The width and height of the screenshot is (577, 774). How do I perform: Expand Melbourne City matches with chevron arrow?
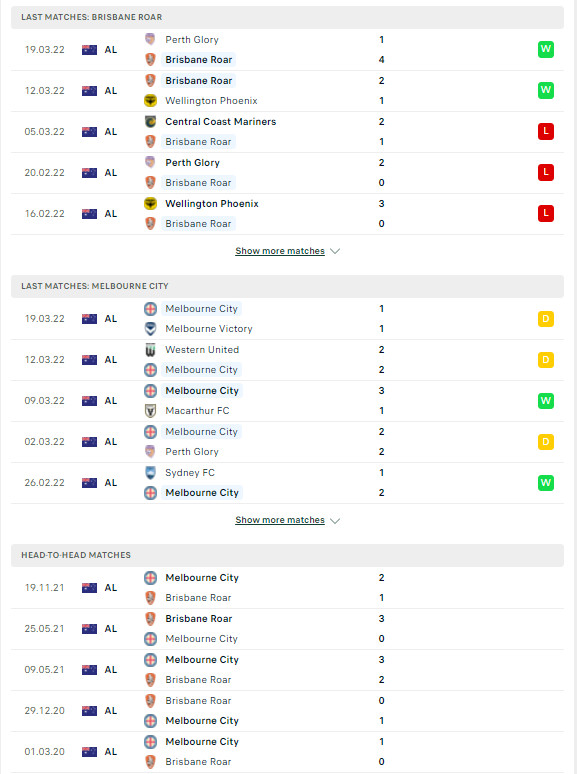(x=335, y=520)
